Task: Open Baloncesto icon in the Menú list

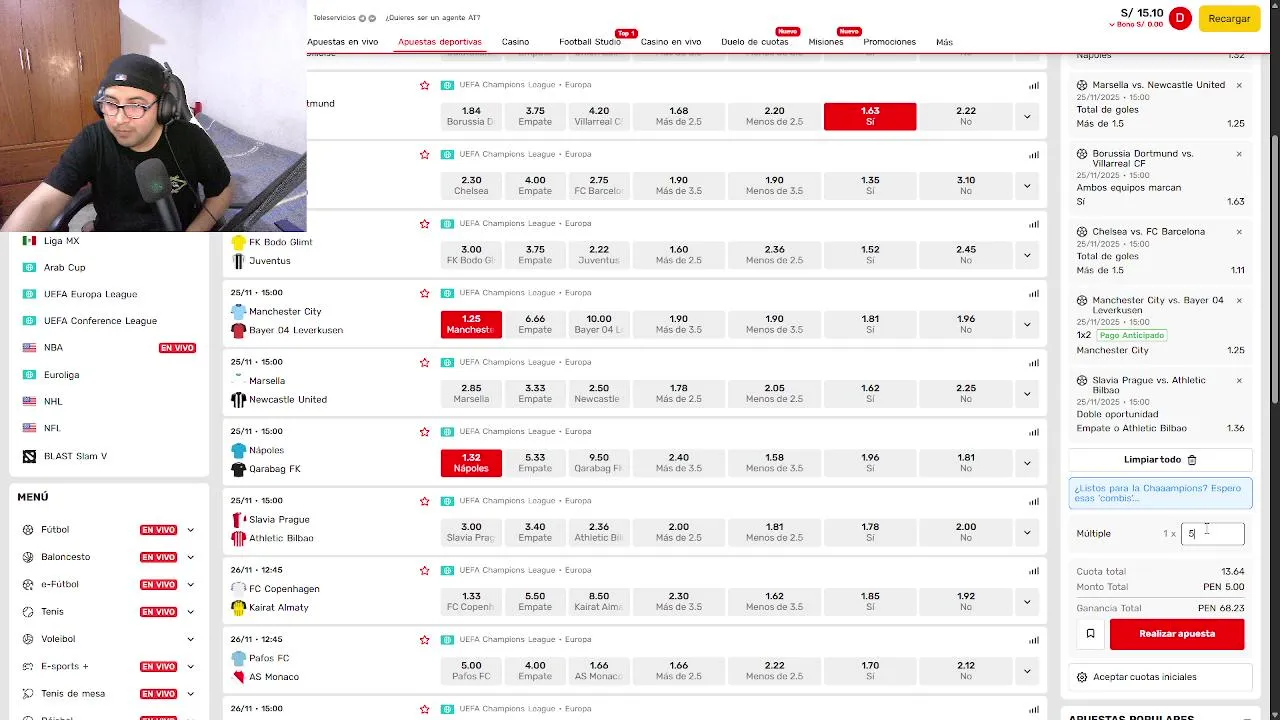Action: [28, 557]
